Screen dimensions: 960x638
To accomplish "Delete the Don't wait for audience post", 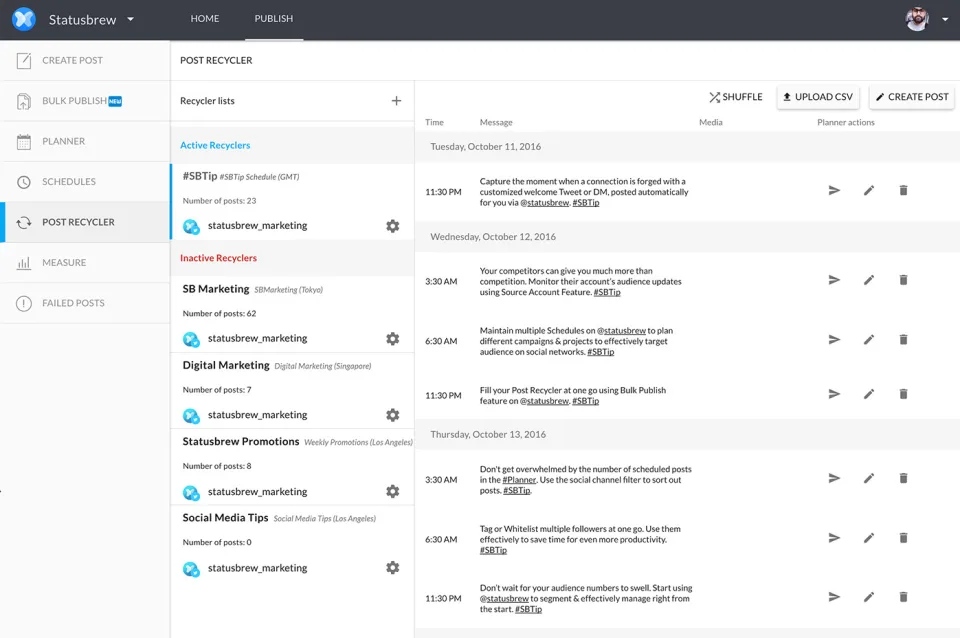I will pyautogui.click(x=903, y=597).
